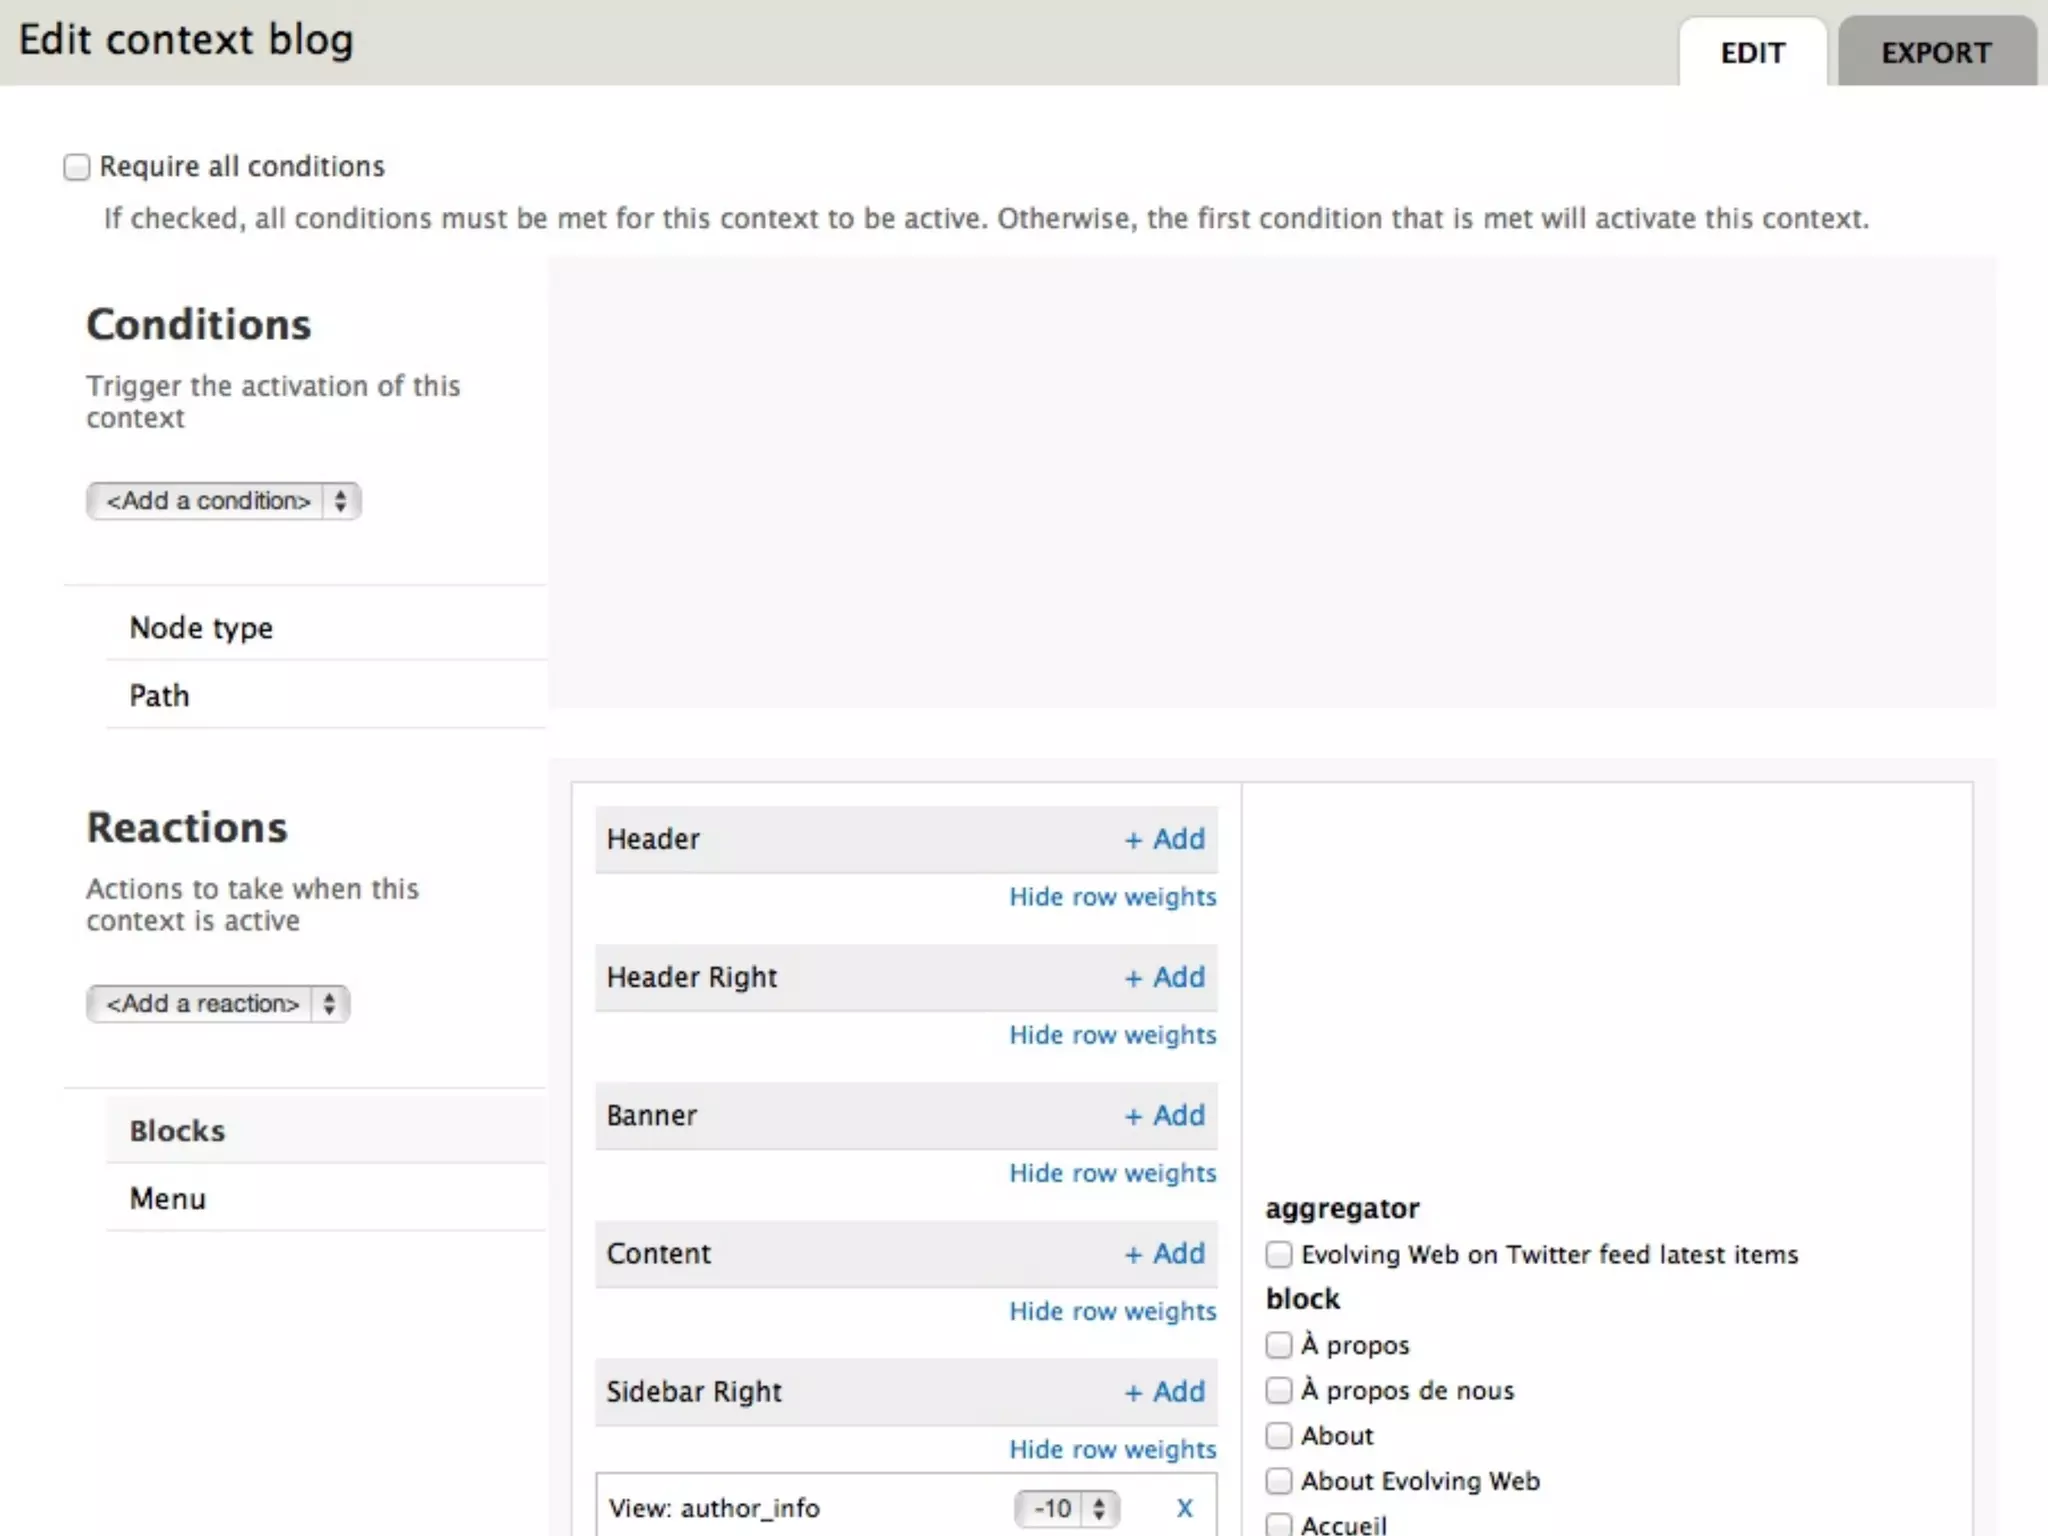Add a block to Header Right region
This screenshot has height=1536, width=2048.
coord(1165,977)
